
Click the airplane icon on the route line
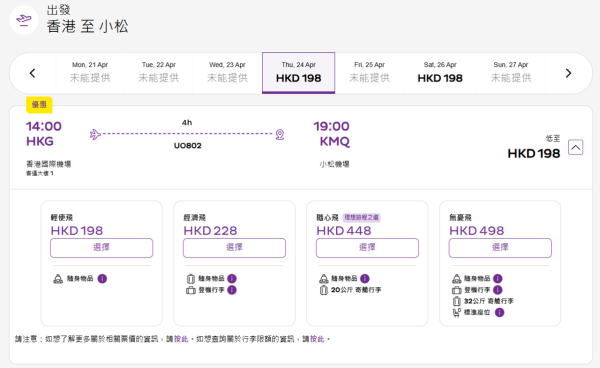coord(95,134)
